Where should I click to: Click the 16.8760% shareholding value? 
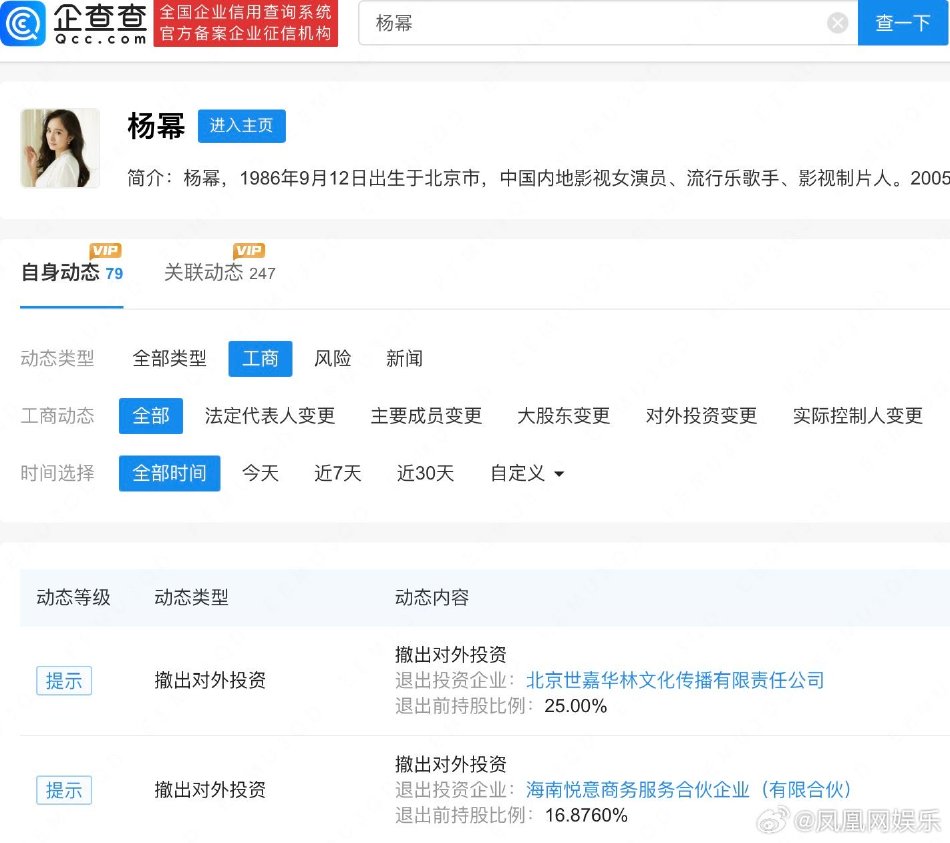[586, 816]
